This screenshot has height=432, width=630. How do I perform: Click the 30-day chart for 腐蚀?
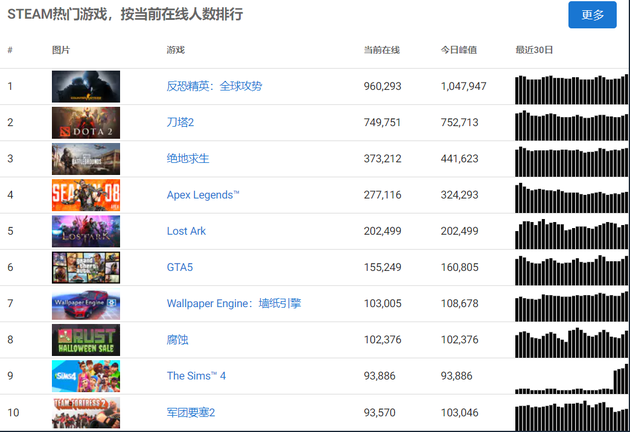tap(572, 342)
